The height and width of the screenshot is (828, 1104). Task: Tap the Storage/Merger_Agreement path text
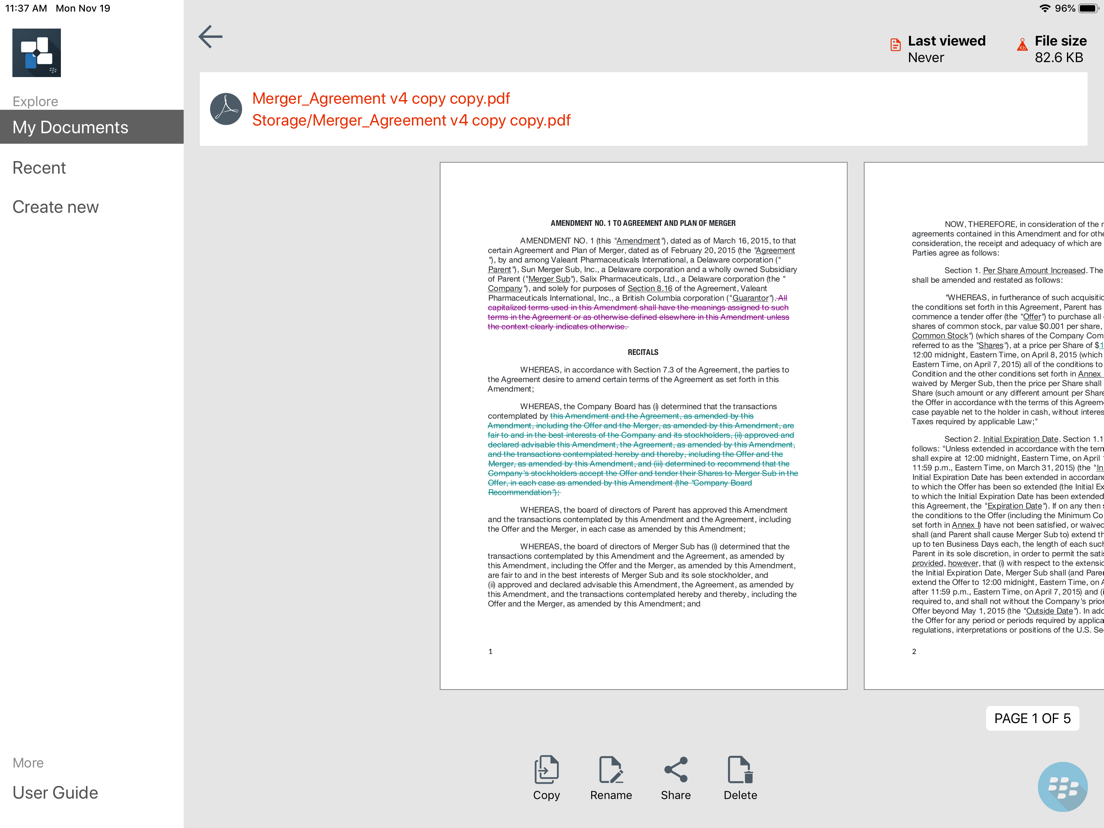(x=411, y=120)
